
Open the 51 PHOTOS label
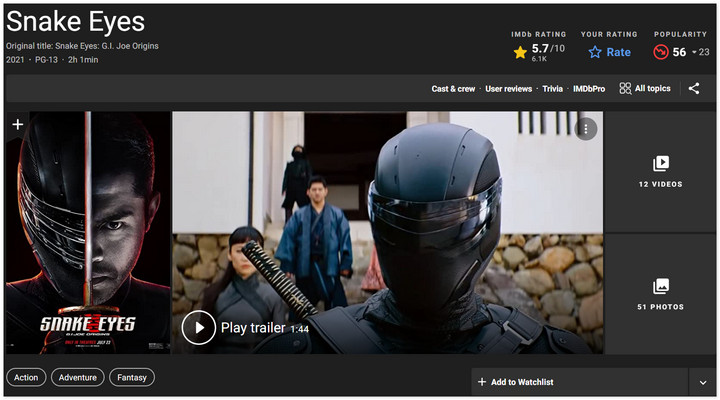point(661,307)
